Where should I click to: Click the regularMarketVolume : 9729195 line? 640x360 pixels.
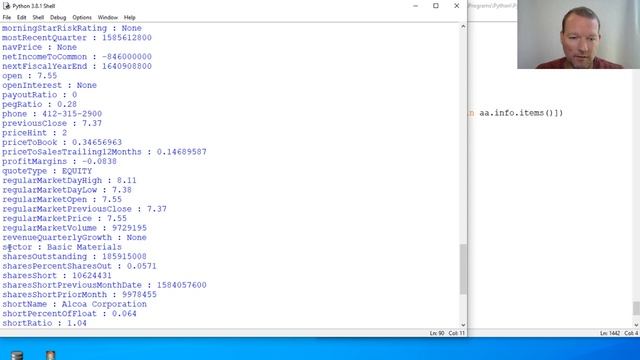click(x=74, y=228)
